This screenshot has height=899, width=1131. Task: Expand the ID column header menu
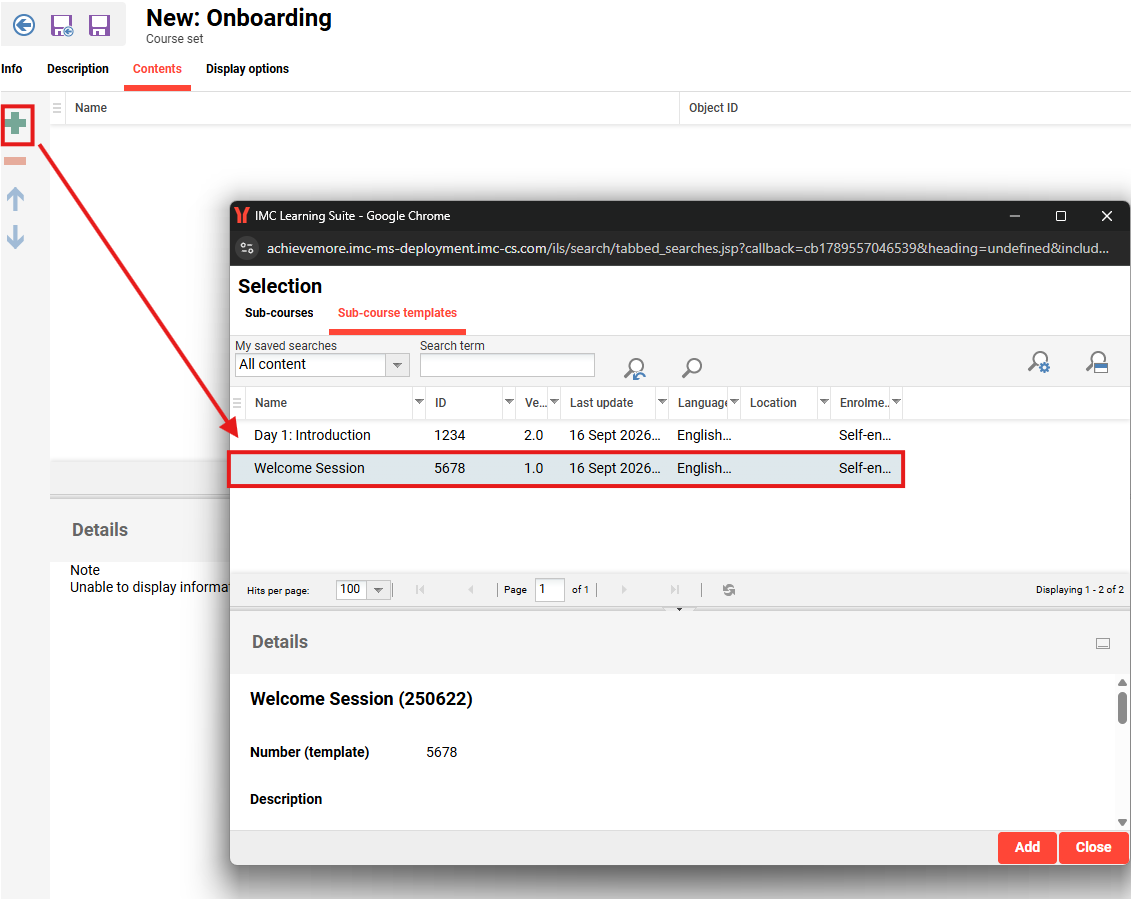[x=509, y=402]
